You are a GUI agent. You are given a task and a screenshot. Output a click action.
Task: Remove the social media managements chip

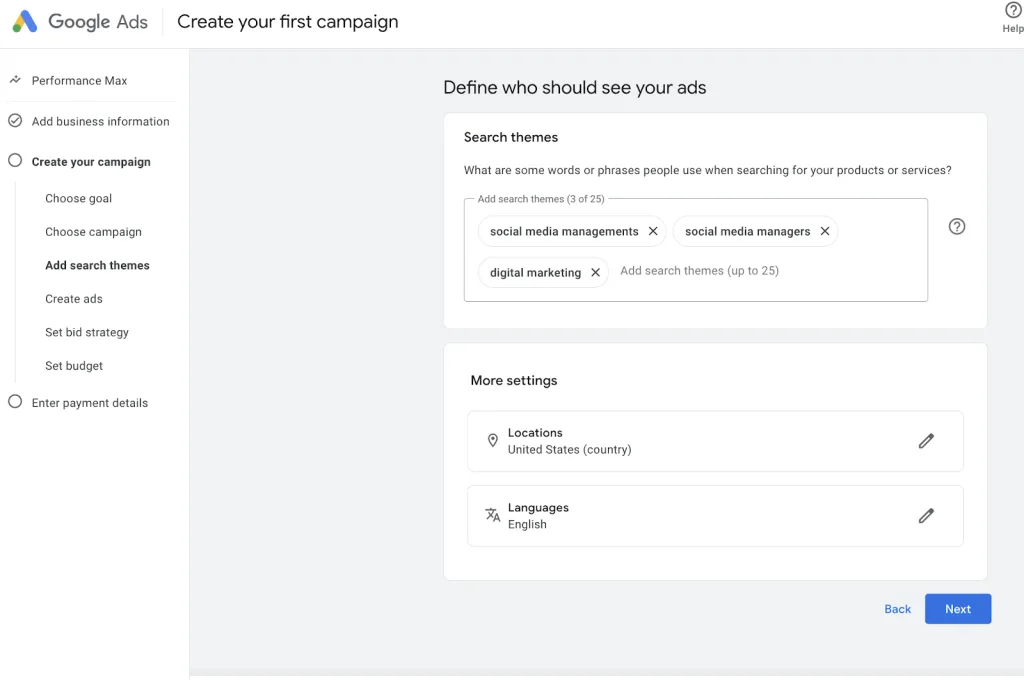click(x=652, y=231)
